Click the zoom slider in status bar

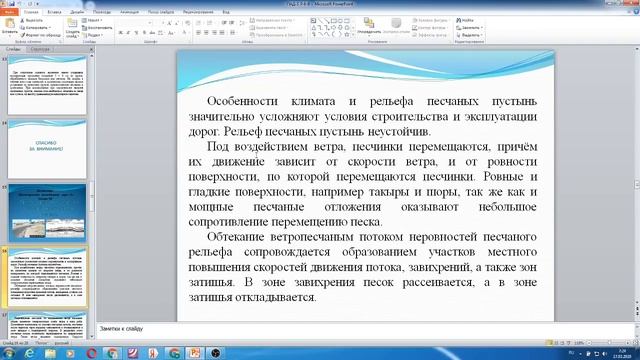coord(609,343)
